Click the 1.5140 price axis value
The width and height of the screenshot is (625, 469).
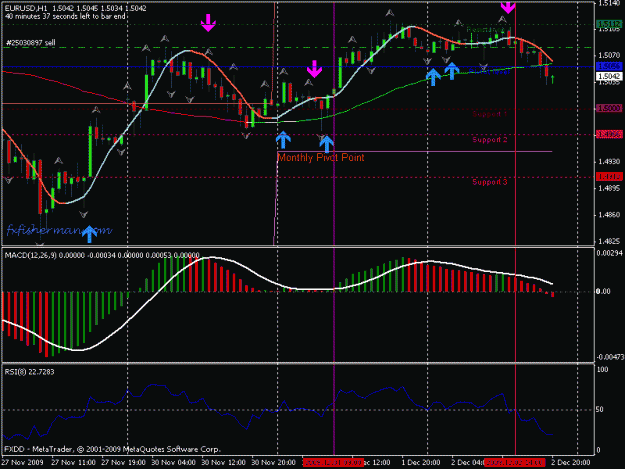pos(609,4)
